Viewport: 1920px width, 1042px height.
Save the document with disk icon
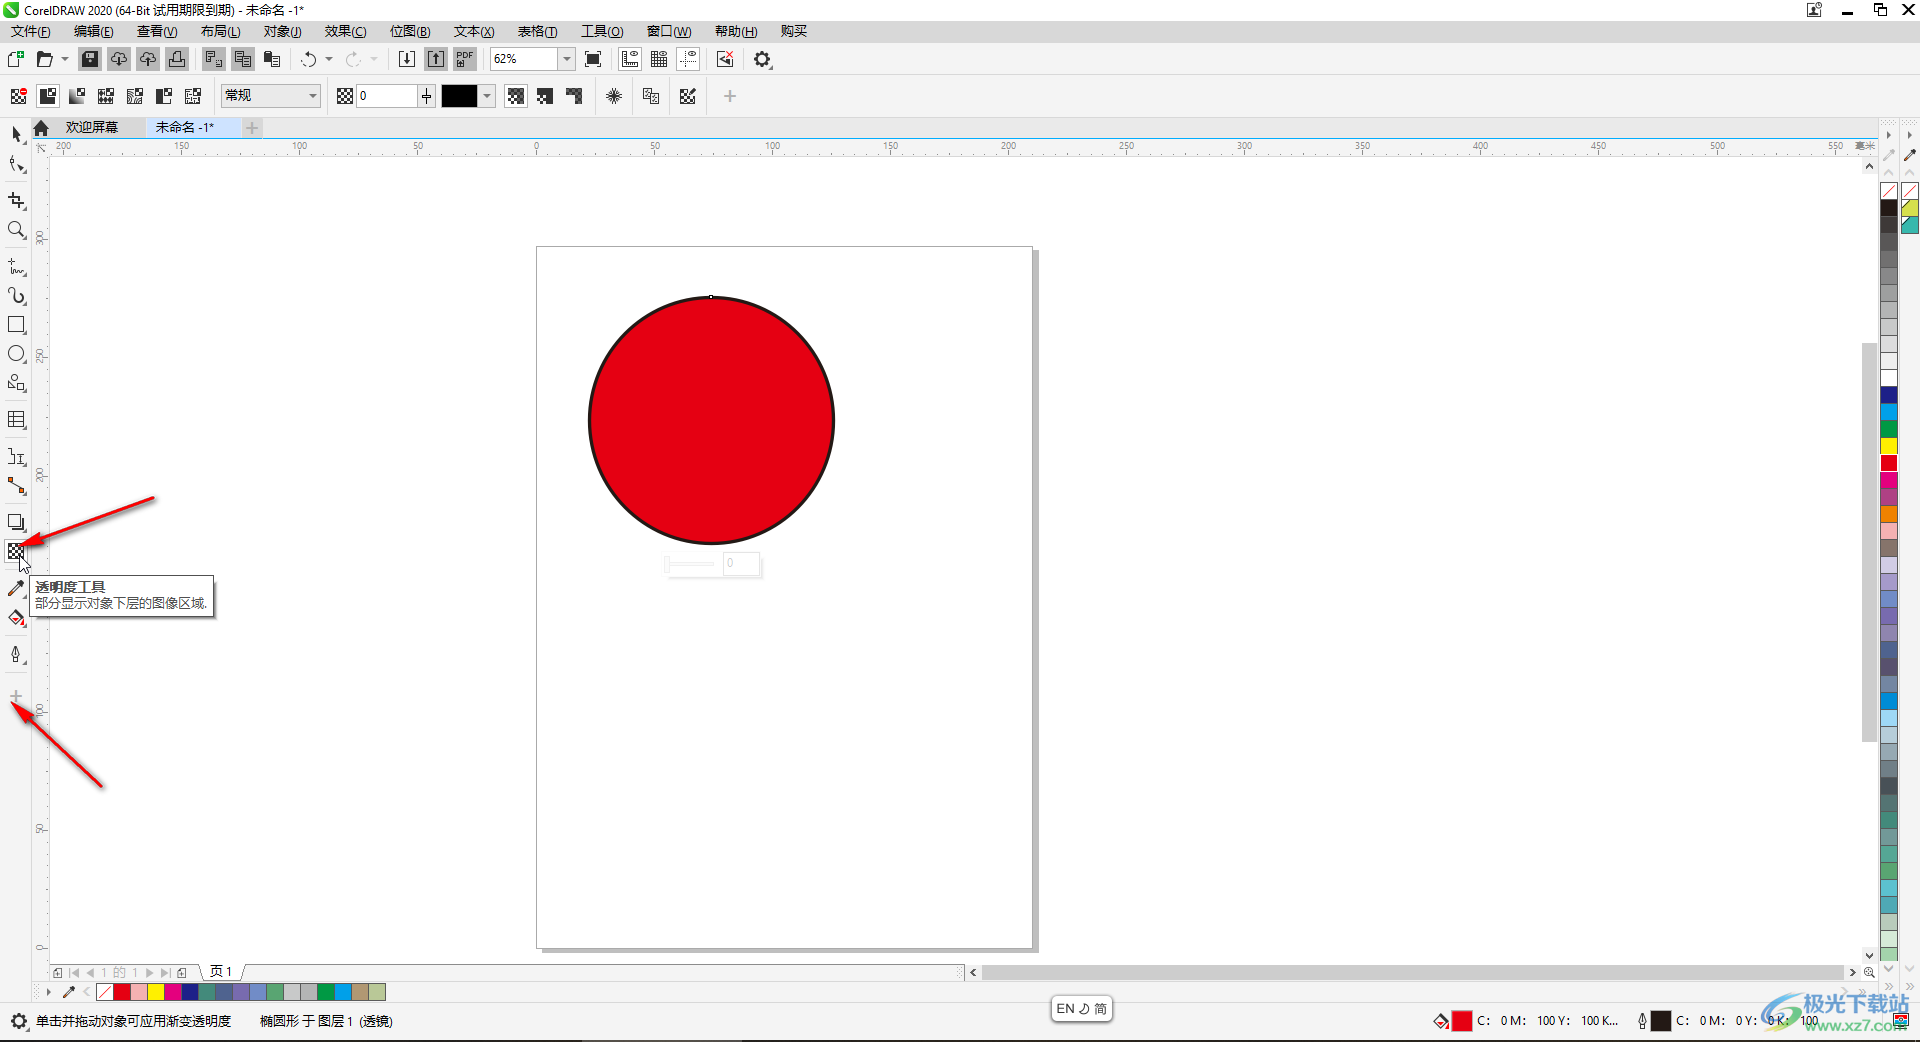pyautogui.click(x=90, y=59)
